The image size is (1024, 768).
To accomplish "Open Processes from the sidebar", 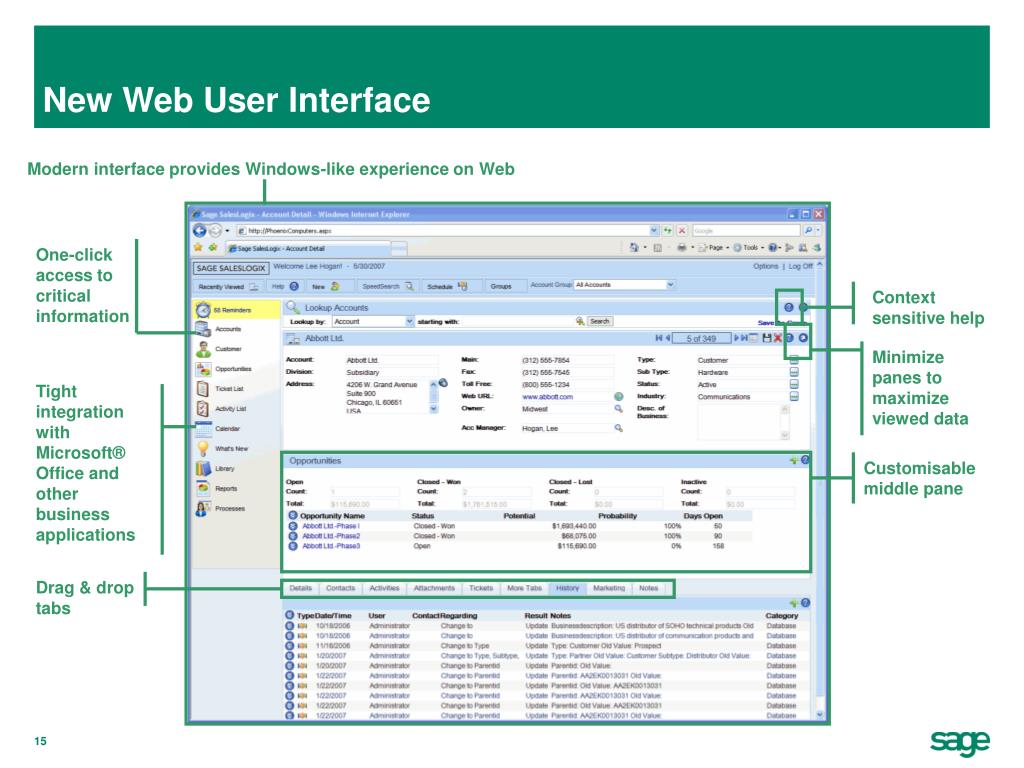I will (x=220, y=508).
